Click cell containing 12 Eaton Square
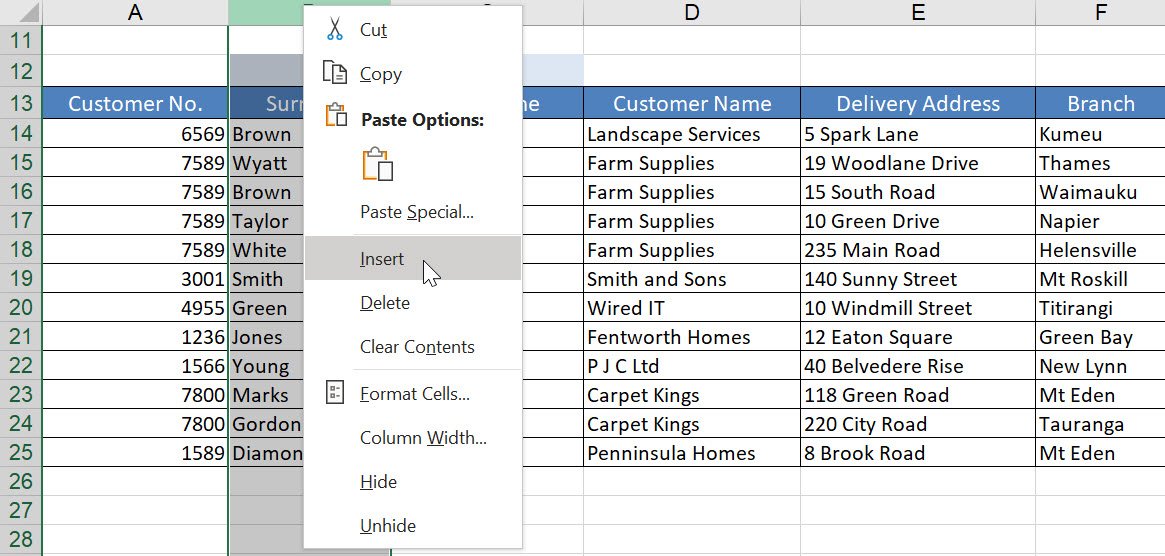This screenshot has height=556, width=1165. tap(918, 337)
